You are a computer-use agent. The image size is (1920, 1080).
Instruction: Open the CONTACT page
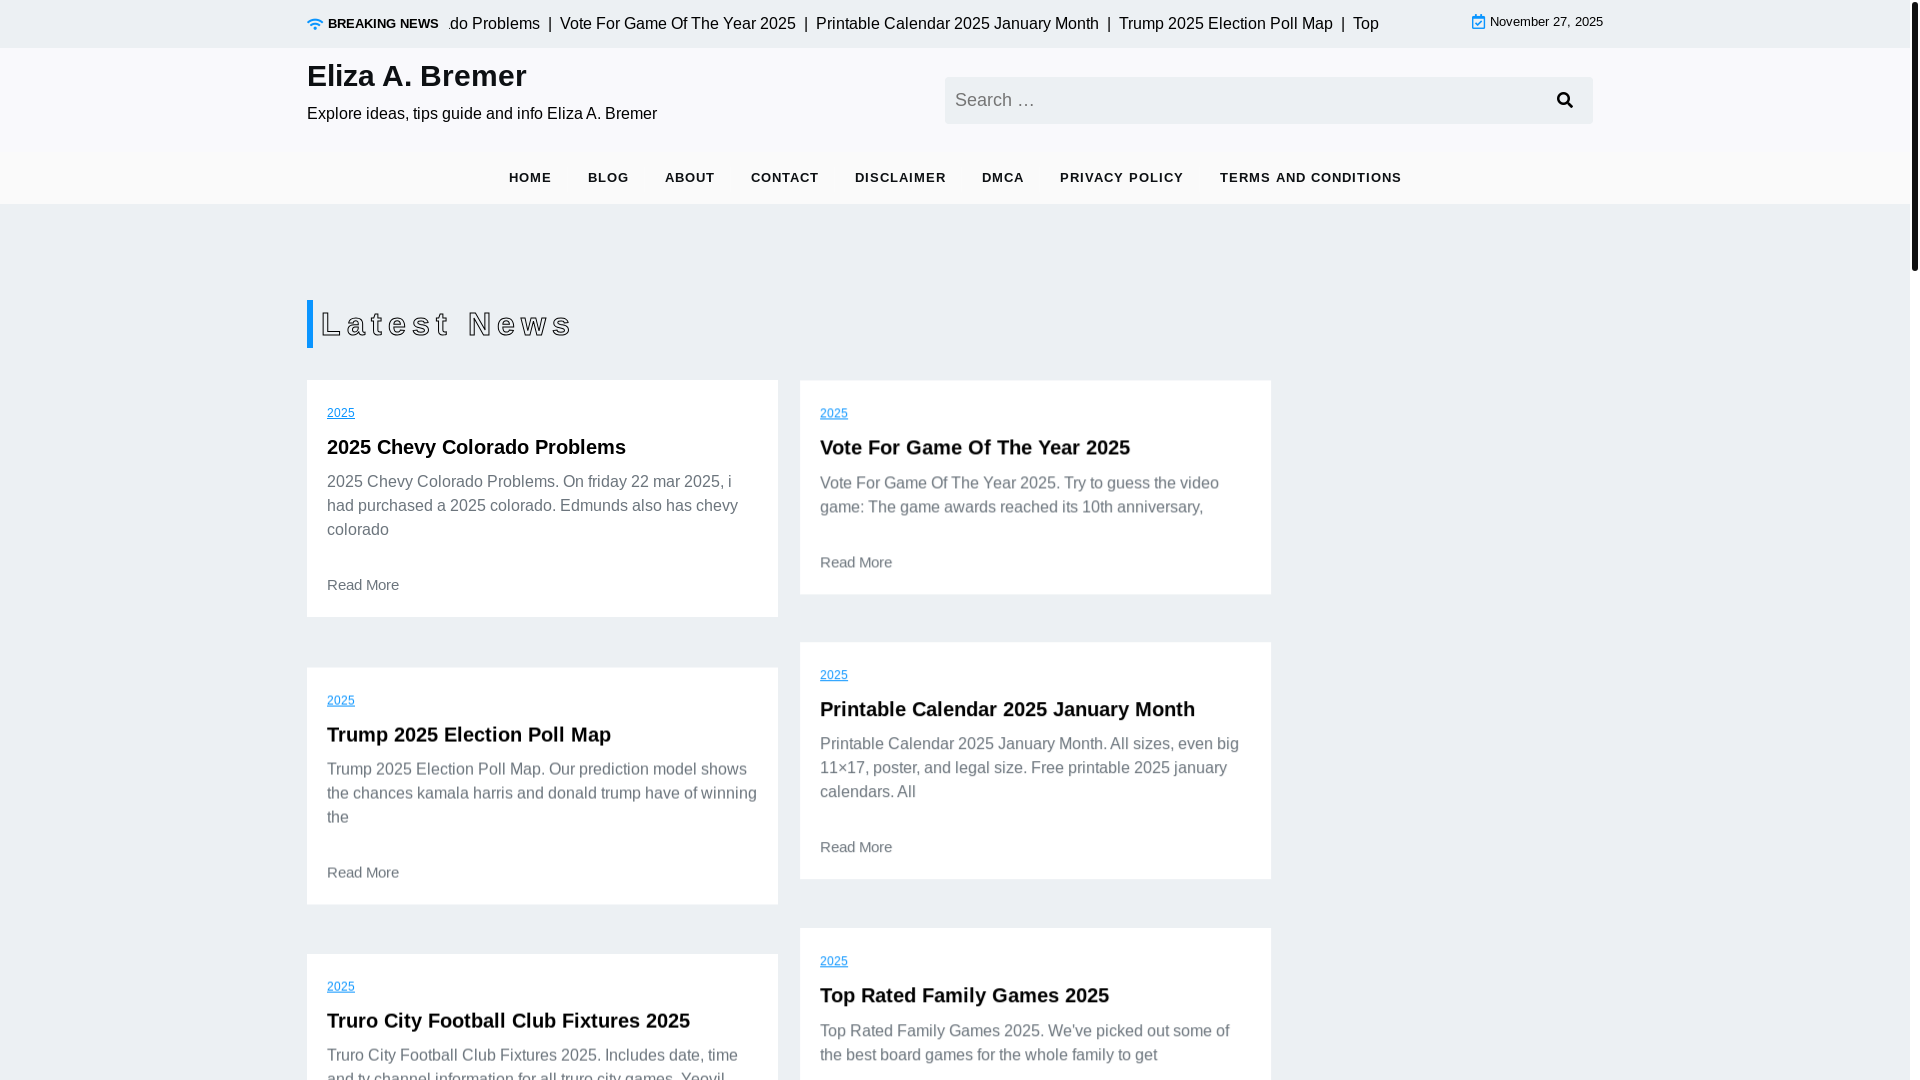click(x=785, y=178)
